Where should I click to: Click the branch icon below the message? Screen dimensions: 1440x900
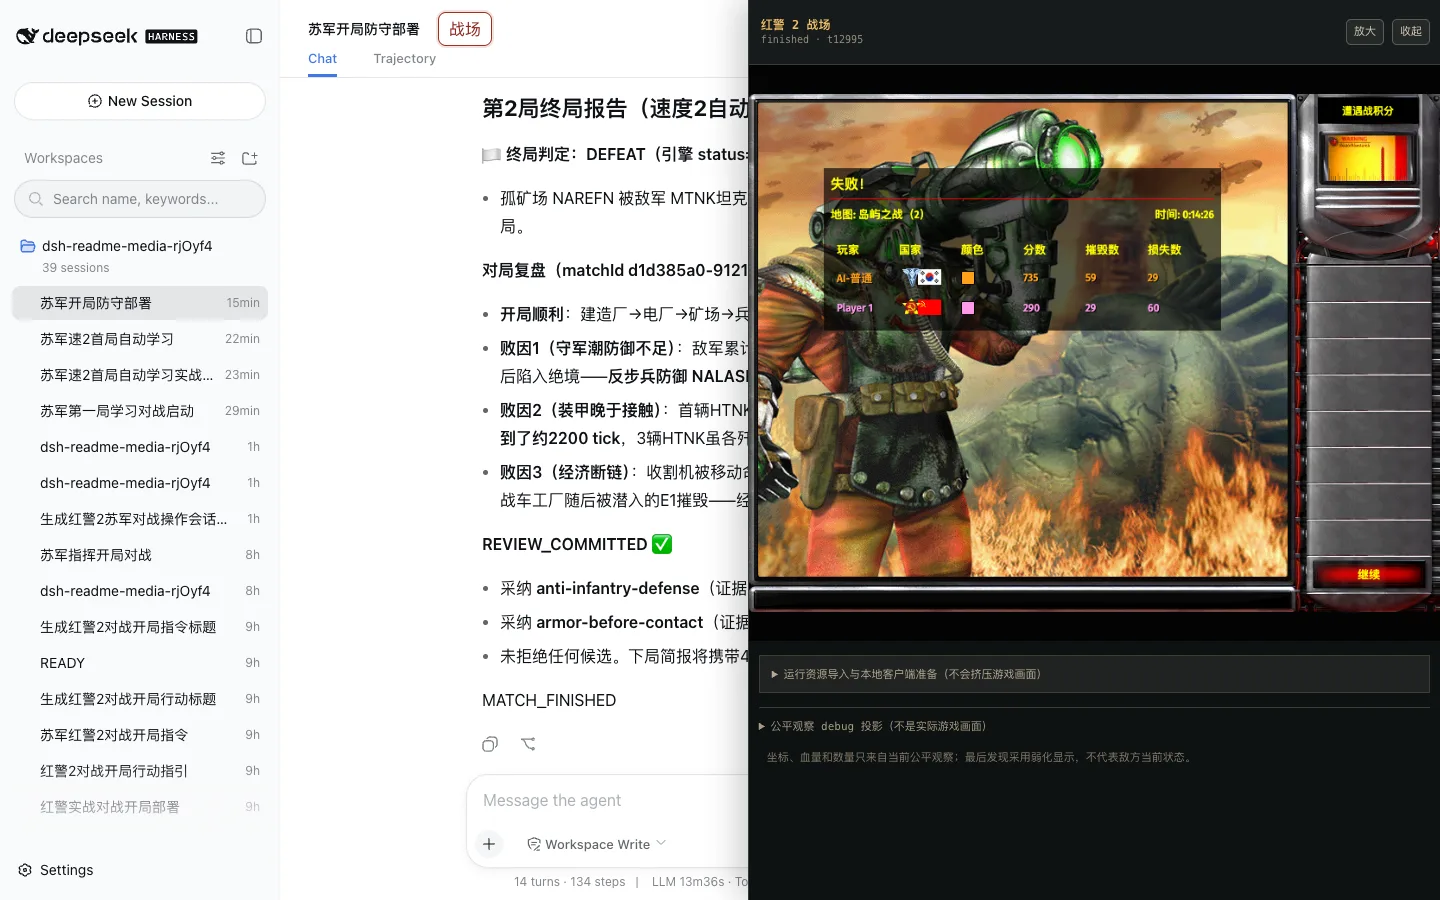coord(528,744)
